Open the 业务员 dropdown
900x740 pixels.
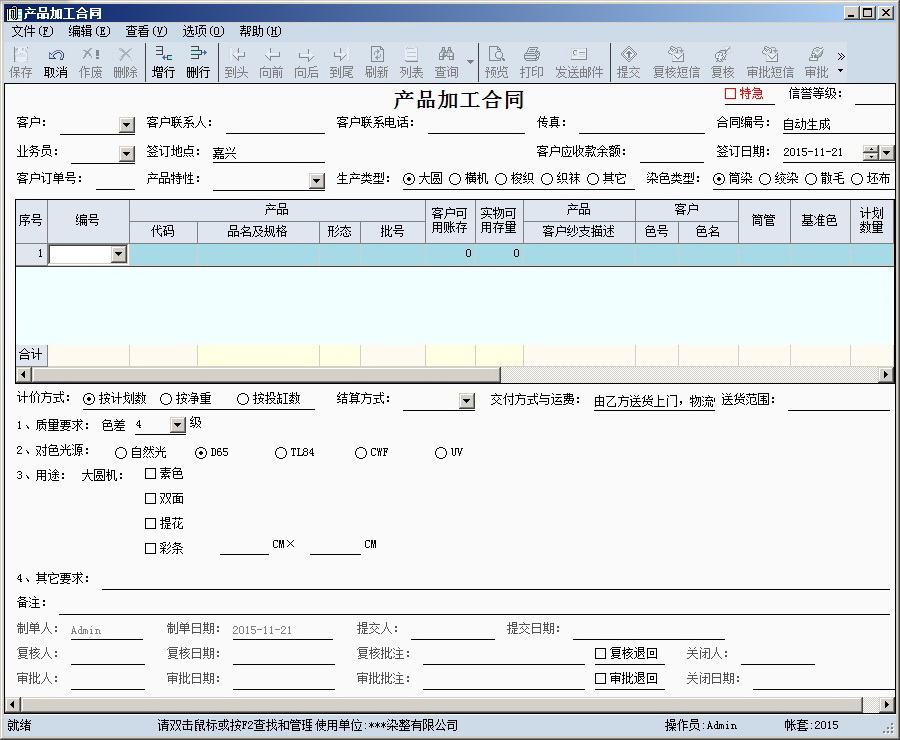click(127, 153)
